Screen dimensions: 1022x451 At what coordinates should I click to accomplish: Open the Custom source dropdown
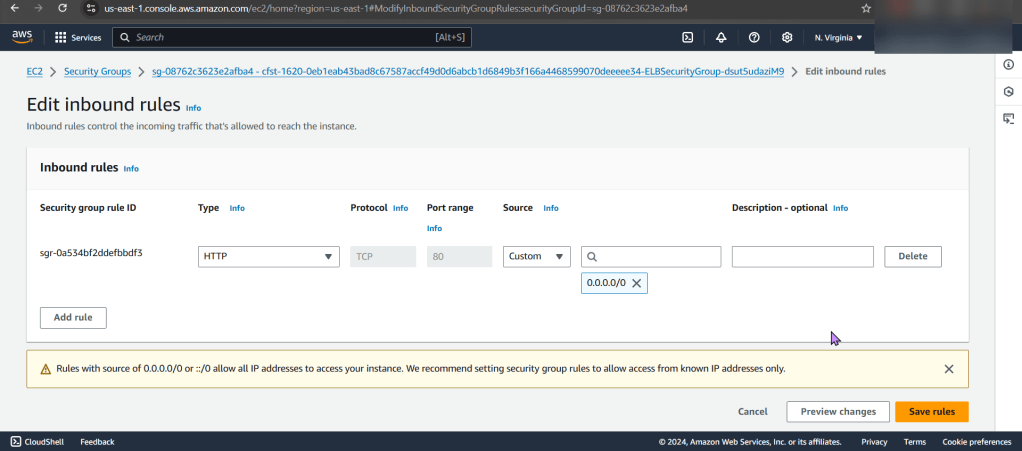pos(536,257)
